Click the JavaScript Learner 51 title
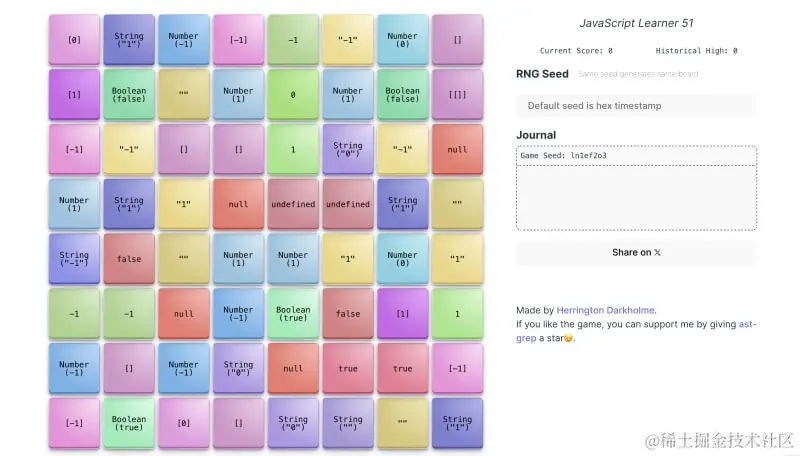The width and height of the screenshot is (800, 456). coord(636,23)
